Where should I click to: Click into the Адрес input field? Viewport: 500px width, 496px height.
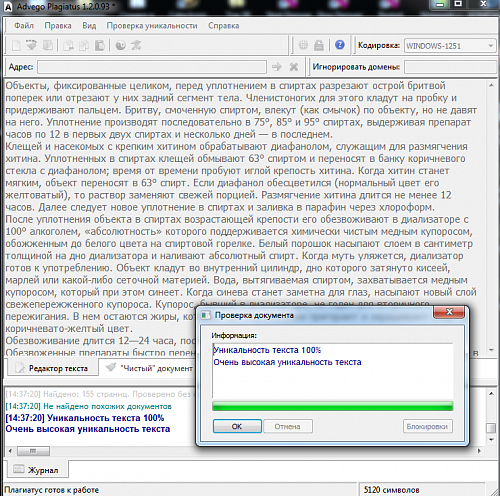point(152,67)
